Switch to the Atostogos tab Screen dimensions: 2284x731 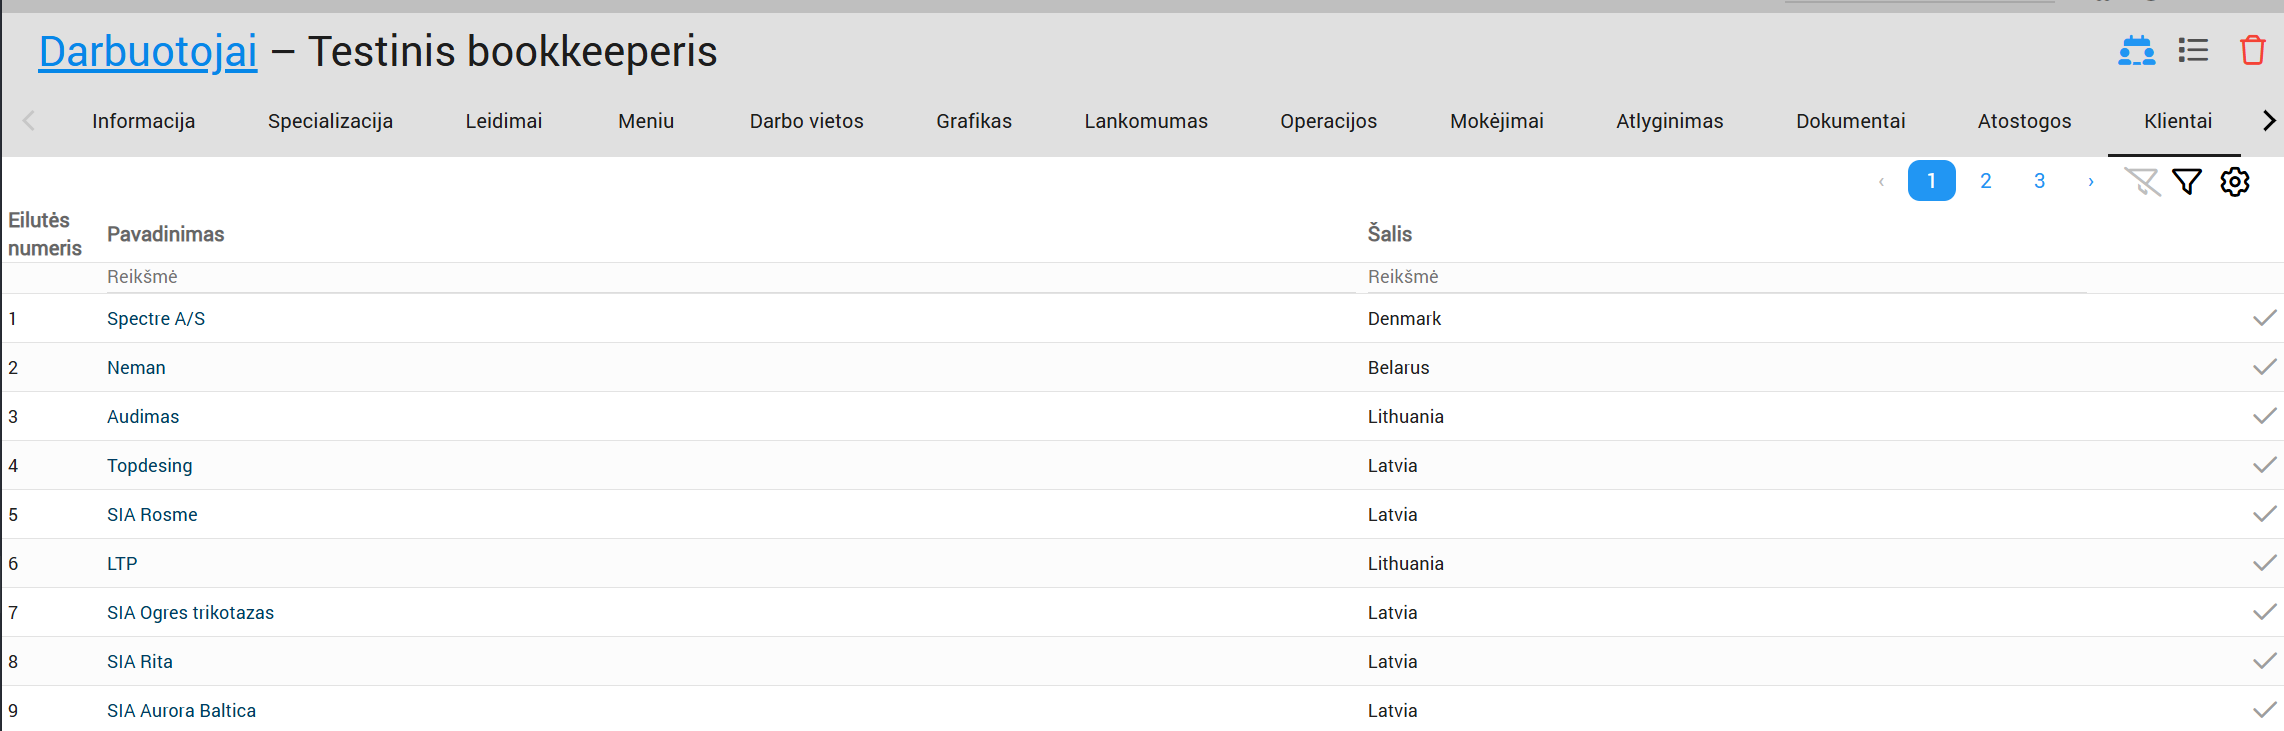click(x=2024, y=121)
